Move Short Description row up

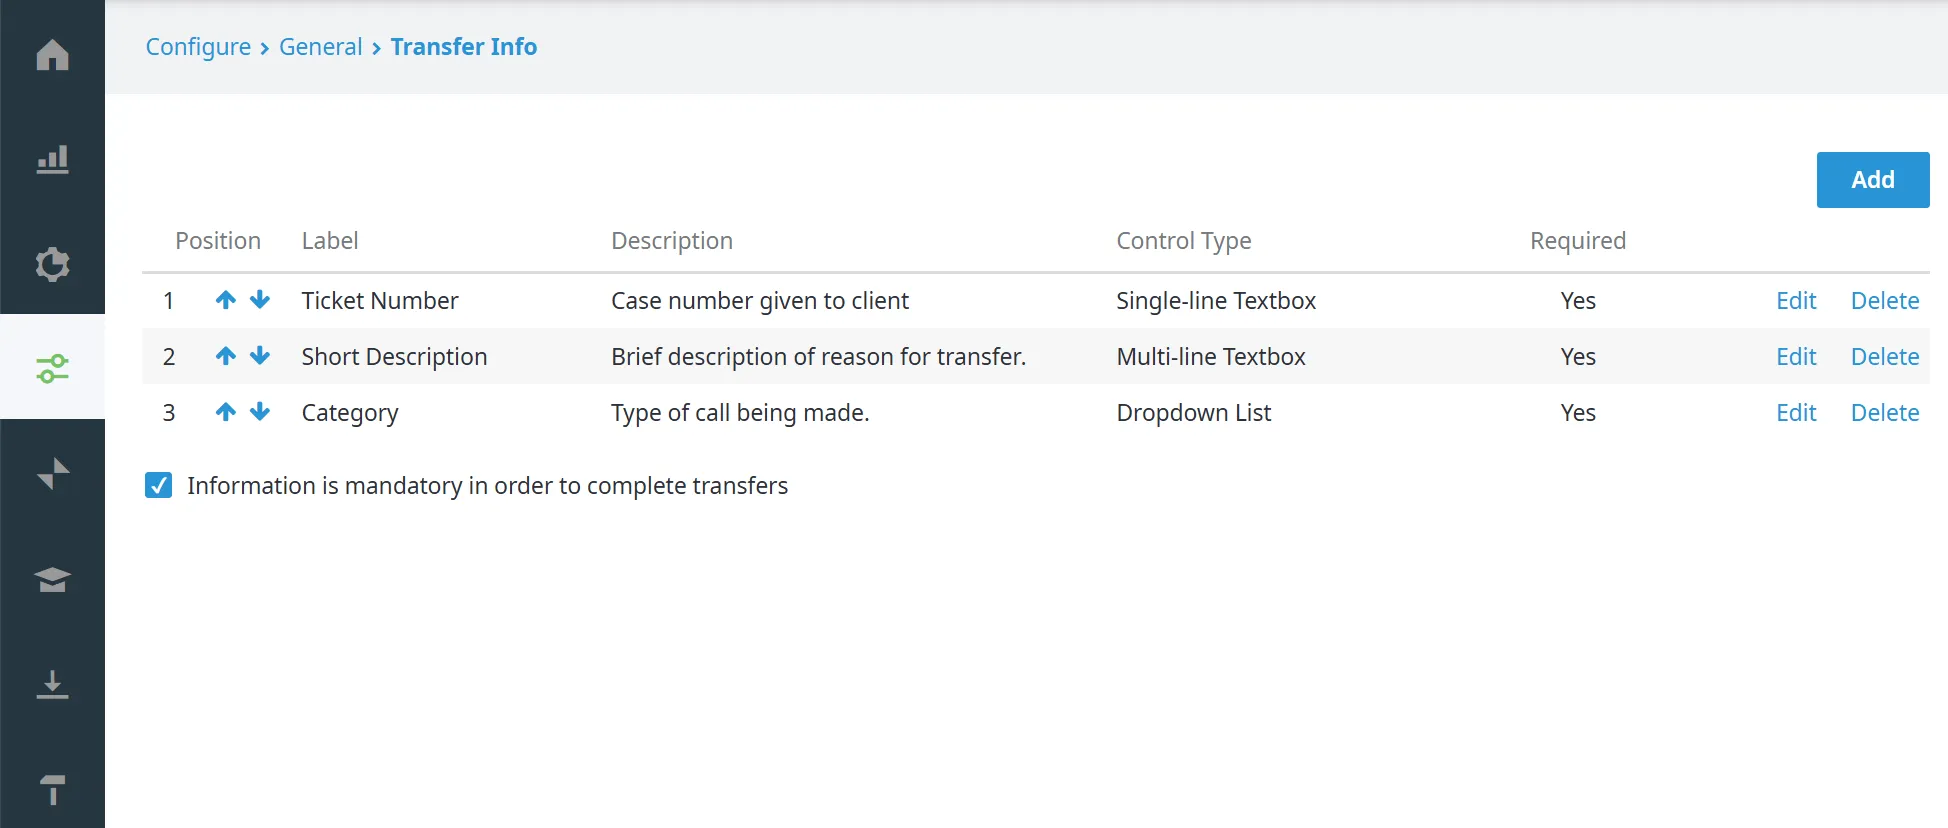(x=226, y=356)
